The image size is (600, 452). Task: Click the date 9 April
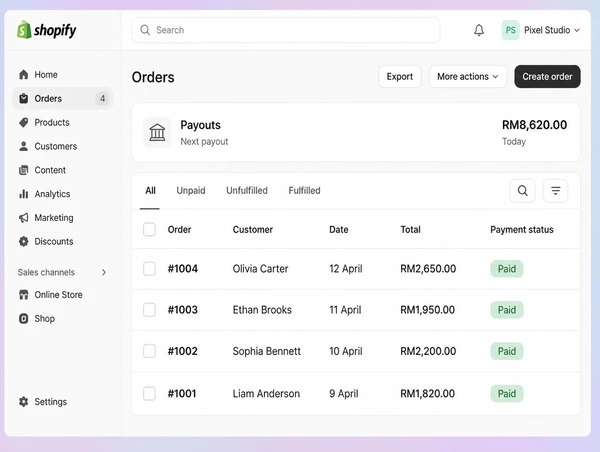[x=344, y=393]
